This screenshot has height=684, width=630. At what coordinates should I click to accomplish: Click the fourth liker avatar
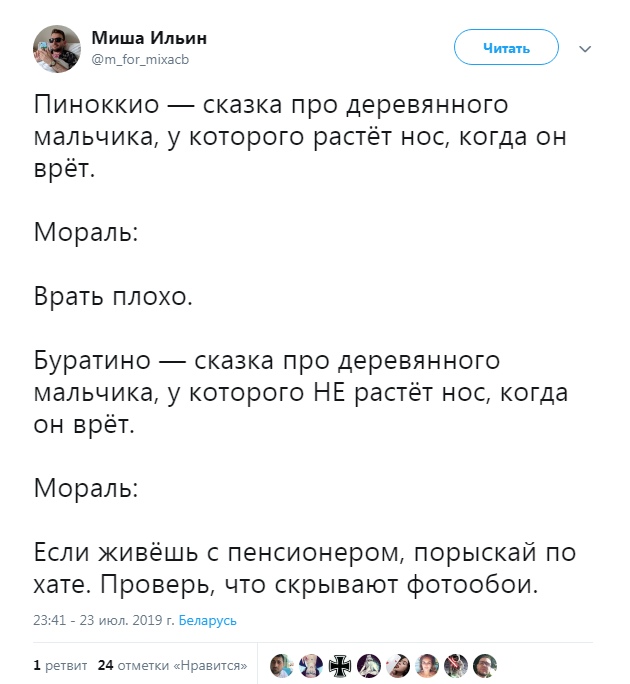(x=369, y=665)
